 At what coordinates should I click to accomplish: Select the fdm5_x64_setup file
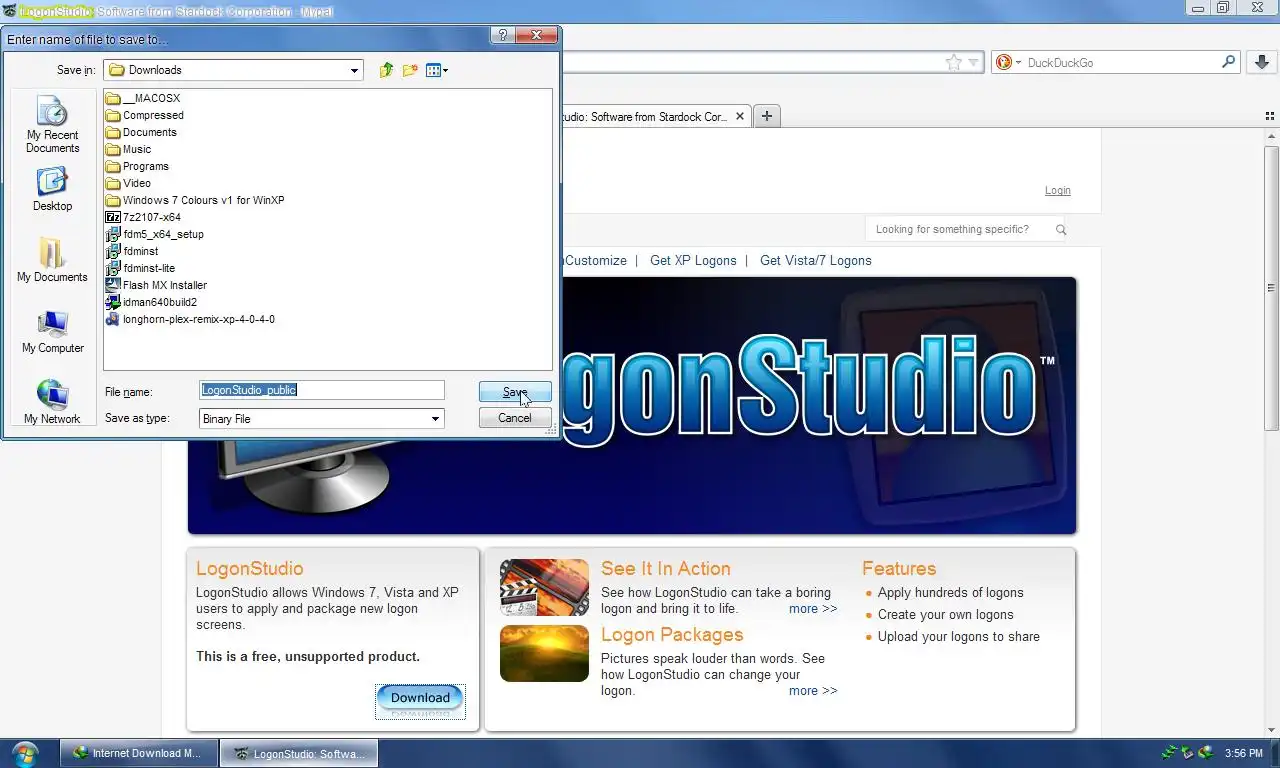pos(155,234)
